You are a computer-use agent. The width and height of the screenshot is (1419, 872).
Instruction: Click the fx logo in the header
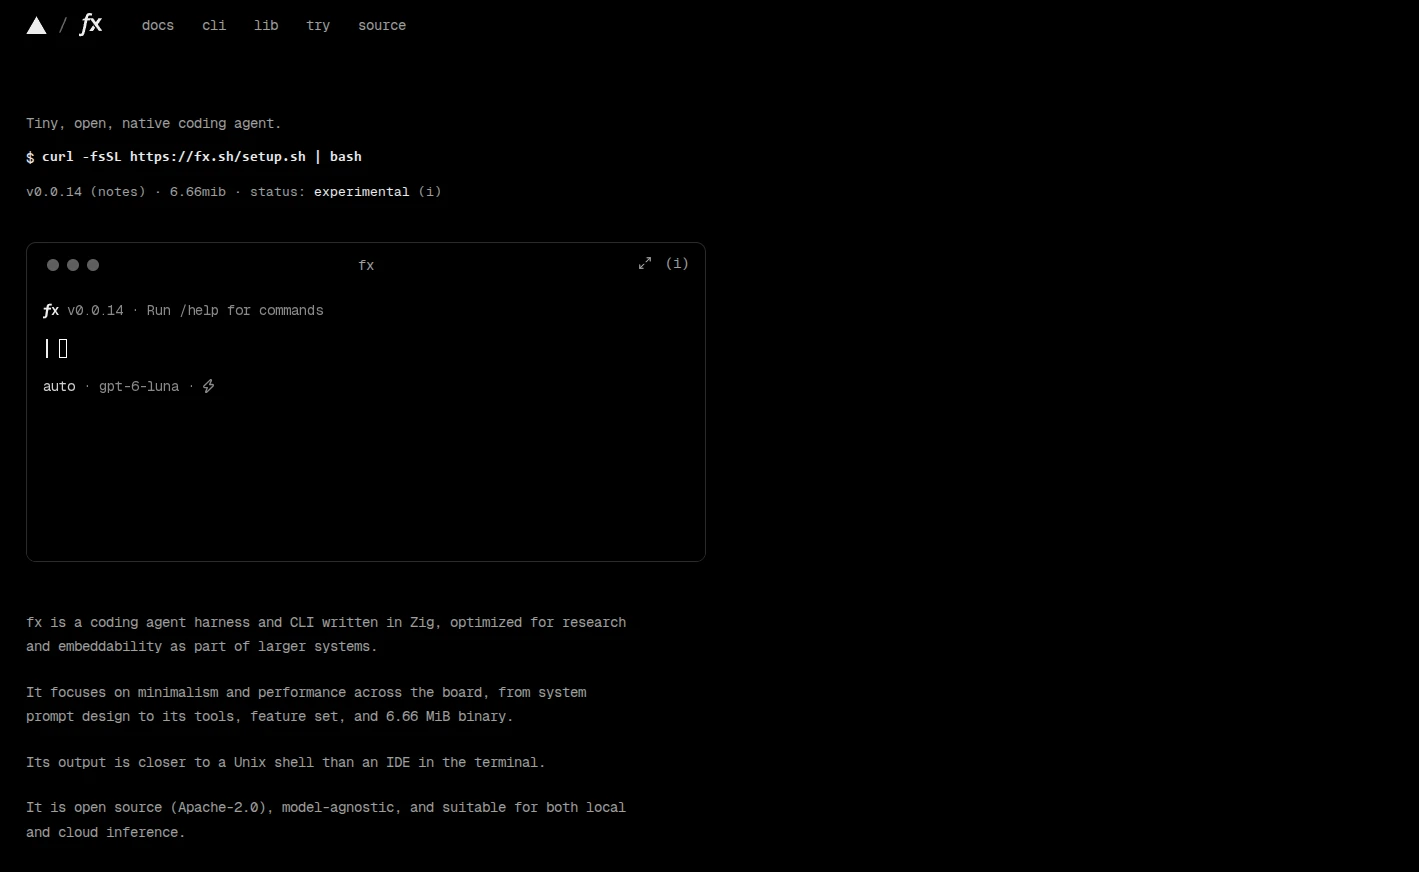coord(91,24)
